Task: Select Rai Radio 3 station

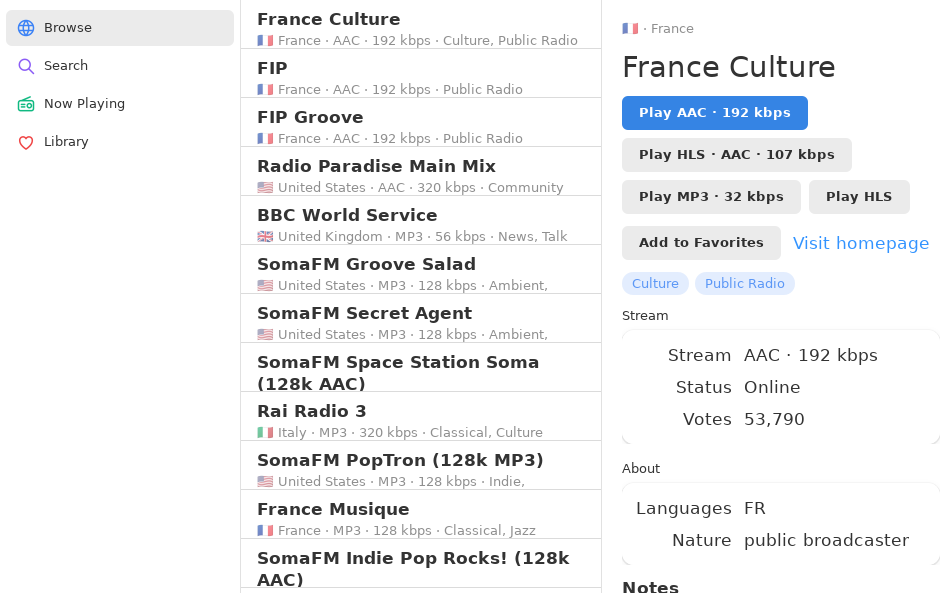Action: [421, 417]
